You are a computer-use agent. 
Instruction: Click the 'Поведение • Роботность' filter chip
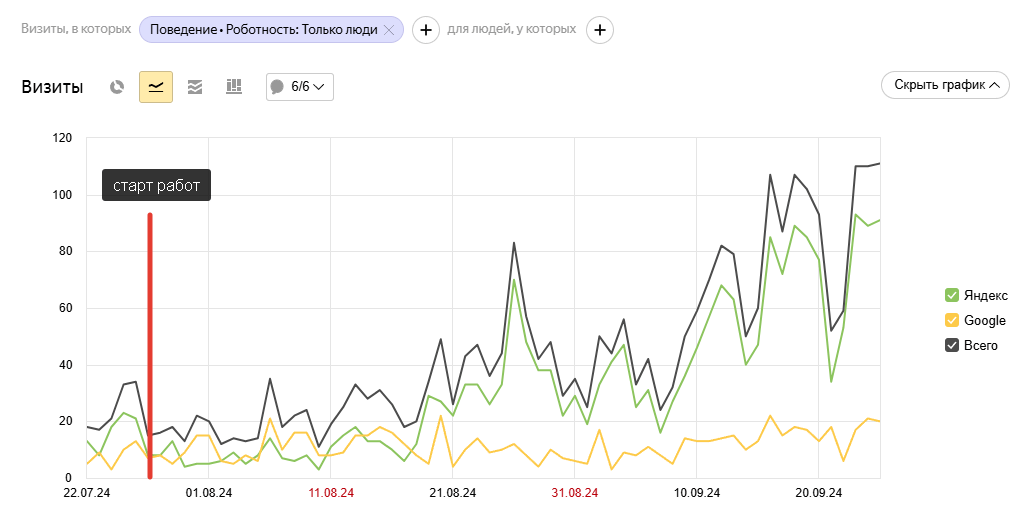click(263, 30)
